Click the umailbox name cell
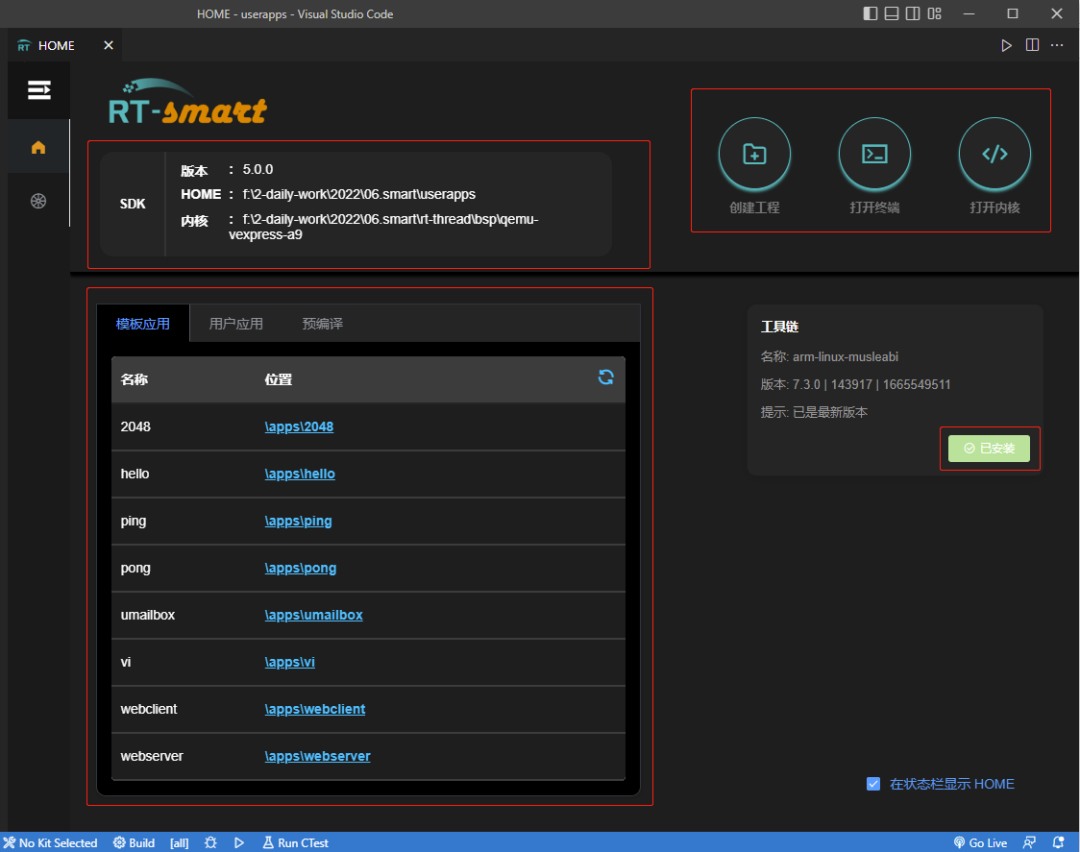 147,615
